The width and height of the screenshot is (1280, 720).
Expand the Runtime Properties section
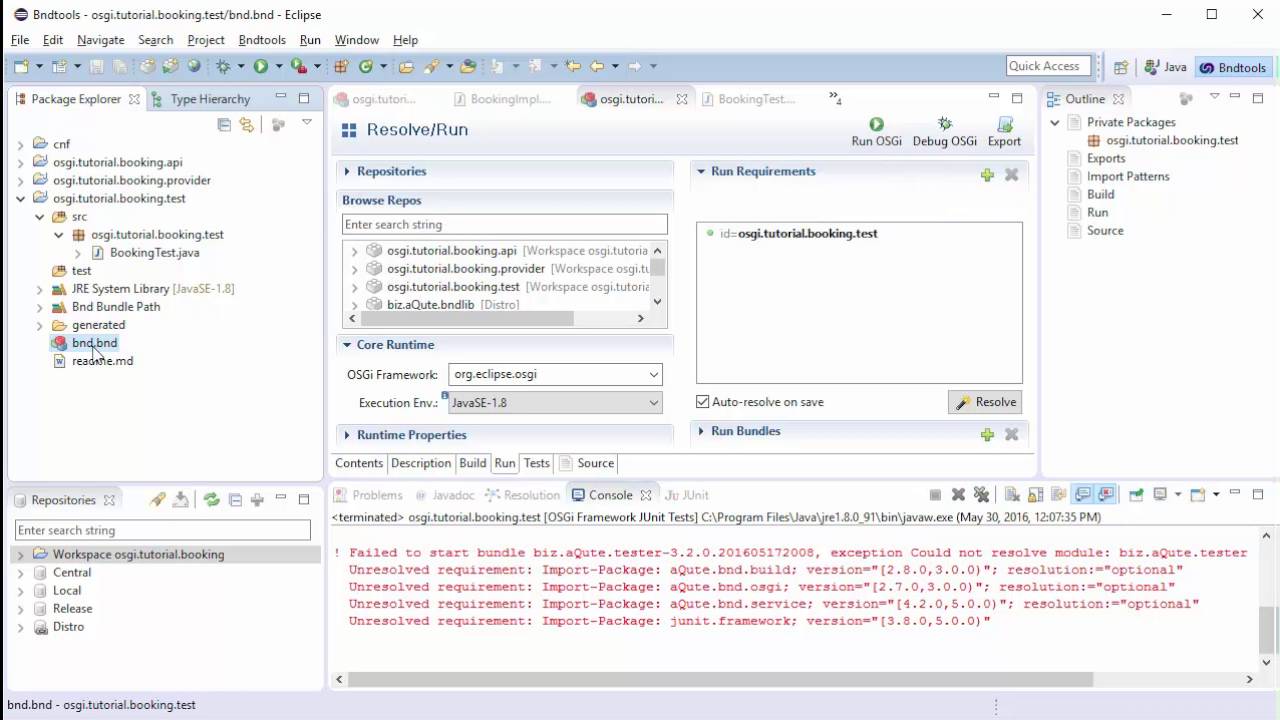(347, 435)
